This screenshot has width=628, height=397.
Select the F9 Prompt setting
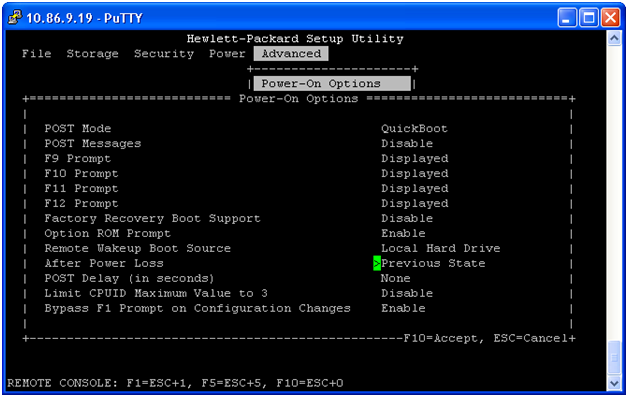click(x=77, y=159)
